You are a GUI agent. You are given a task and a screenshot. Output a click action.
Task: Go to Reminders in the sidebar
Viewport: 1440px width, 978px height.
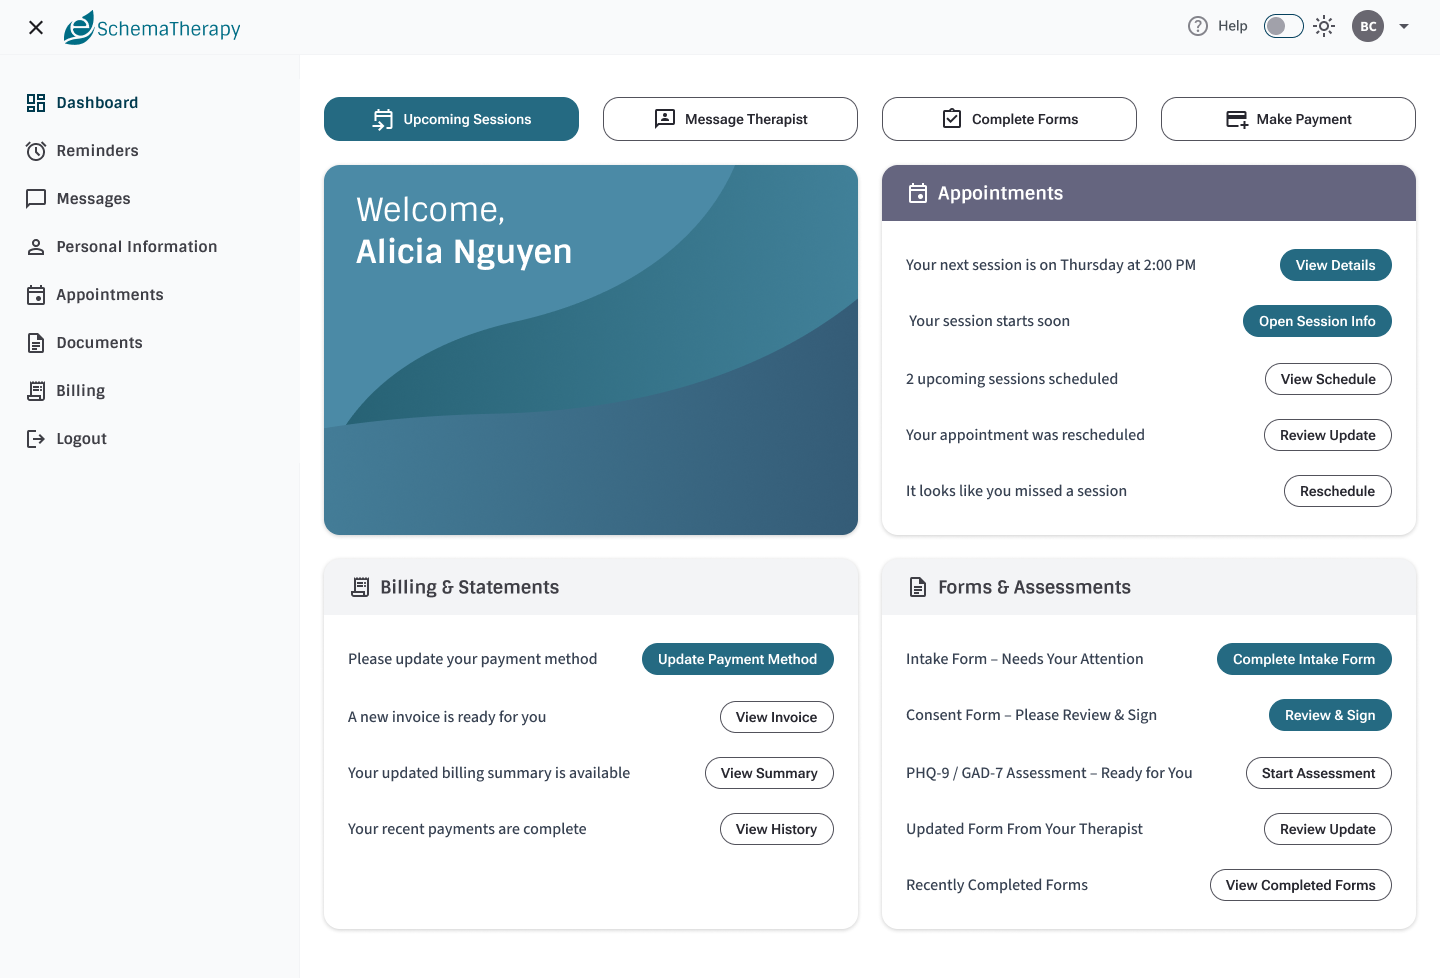[x=97, y=151]
